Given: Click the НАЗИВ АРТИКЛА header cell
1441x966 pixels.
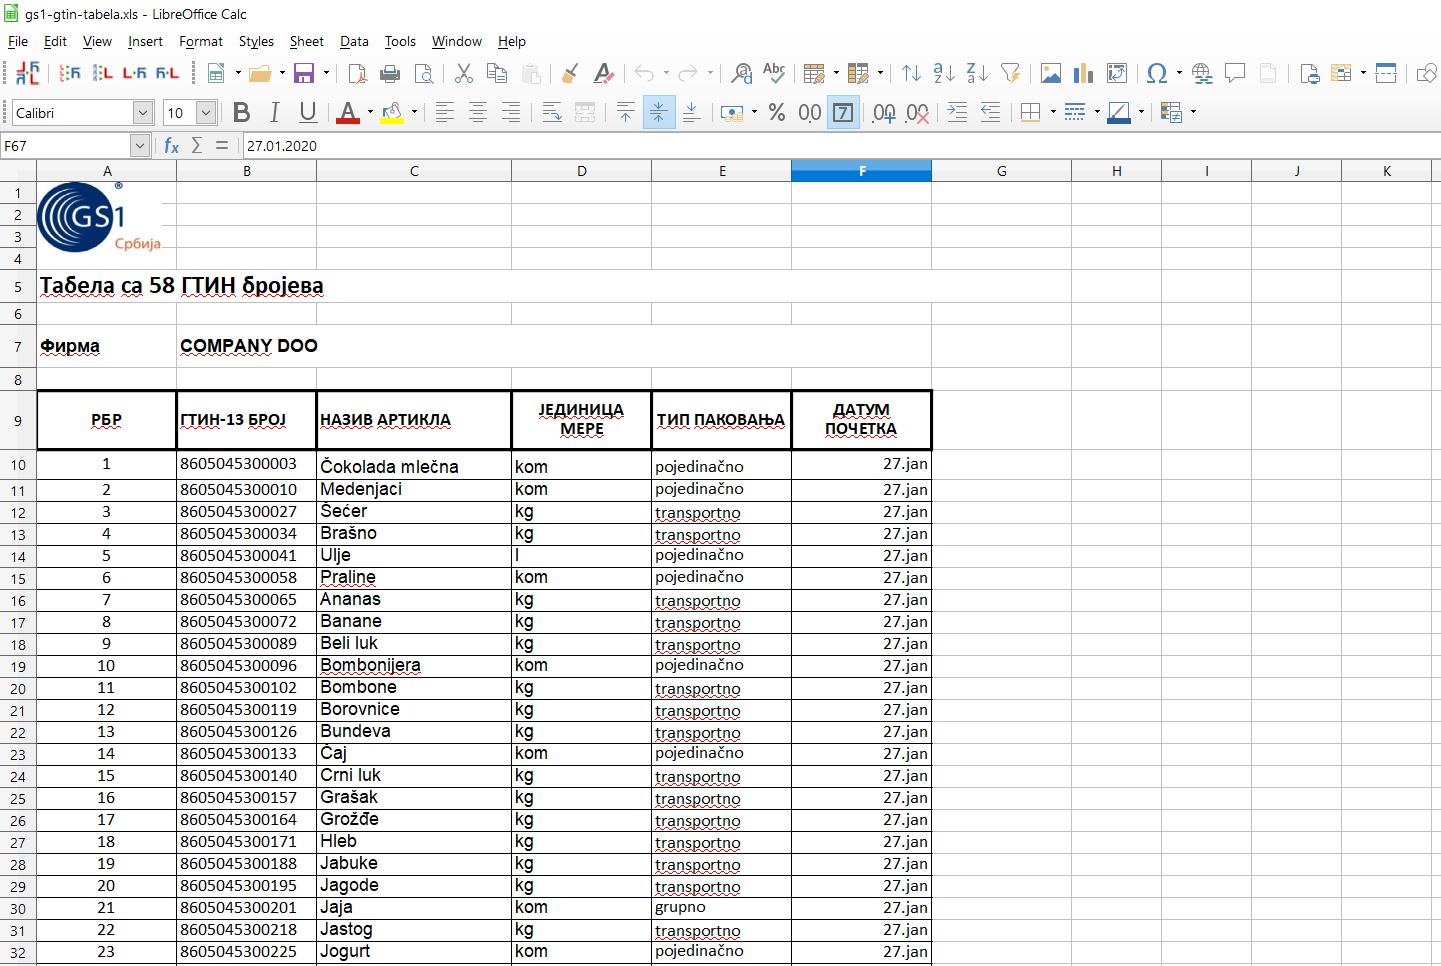Looking at the screenshot, I should point(414,420).
